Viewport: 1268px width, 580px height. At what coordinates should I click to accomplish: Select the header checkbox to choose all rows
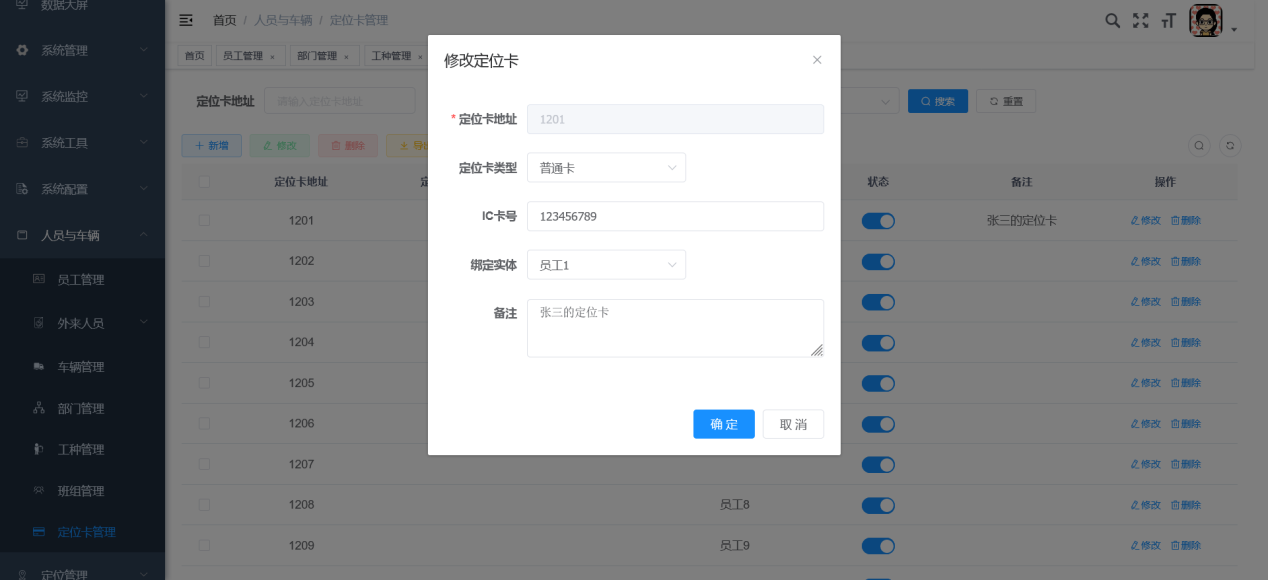[x=203, y=179]
